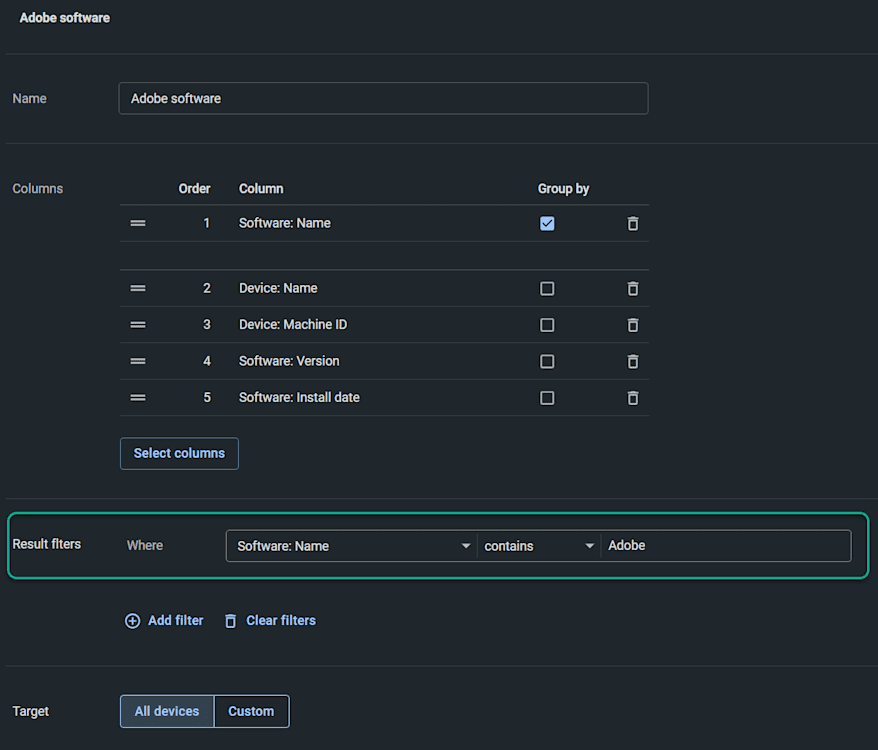The width and height of the screenshot is (878, 750).
Task: Remove the Device: Machine ID column
Action: (633, 325)
